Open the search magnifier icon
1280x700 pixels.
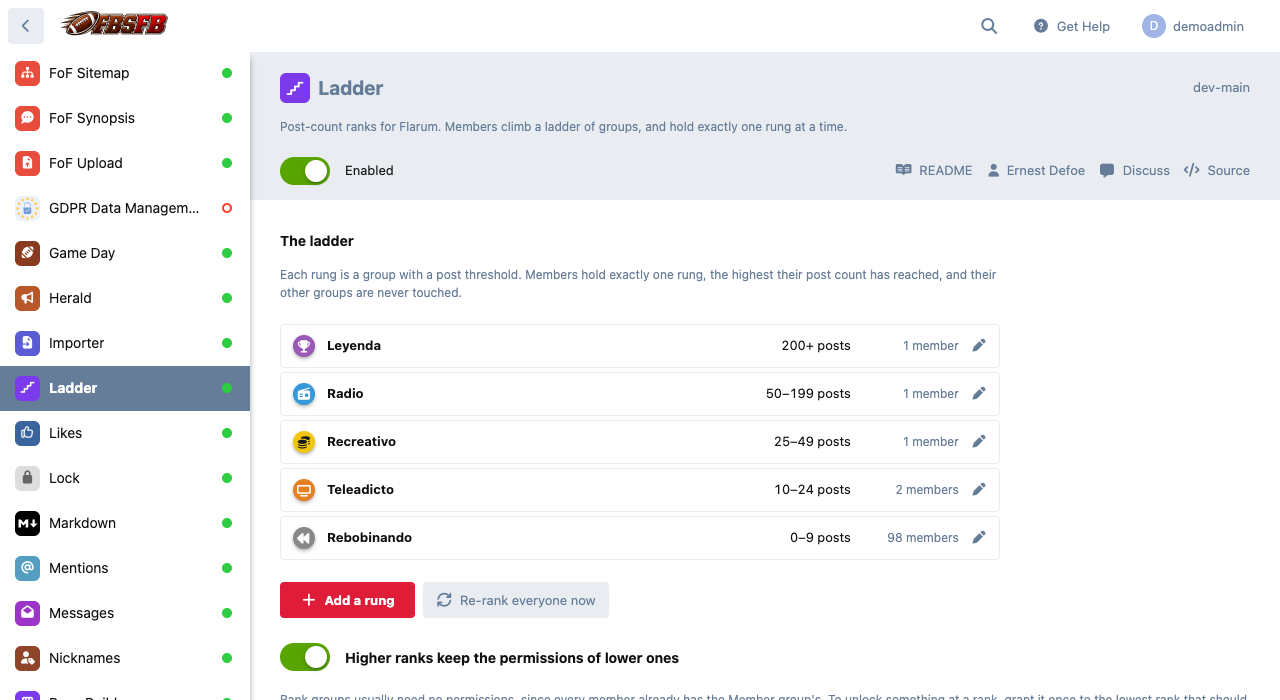pos(989,26)
